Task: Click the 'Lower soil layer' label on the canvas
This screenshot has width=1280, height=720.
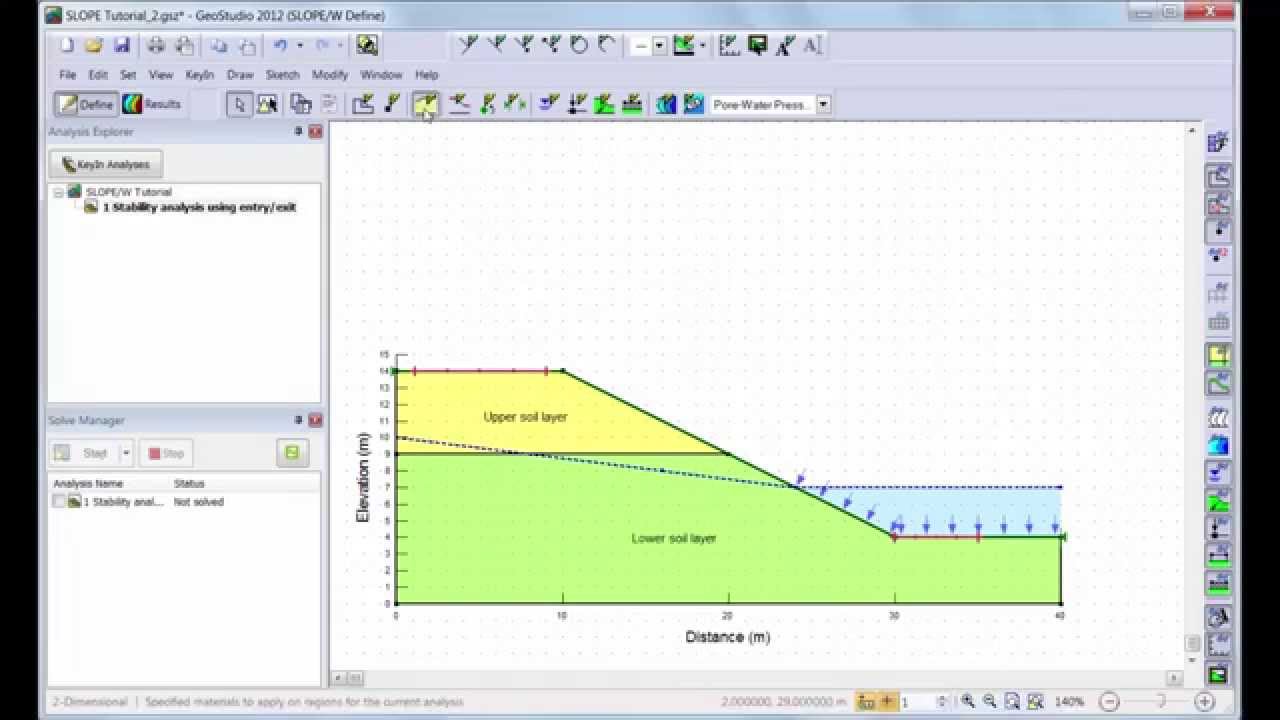Action: [x=673, y=538]
